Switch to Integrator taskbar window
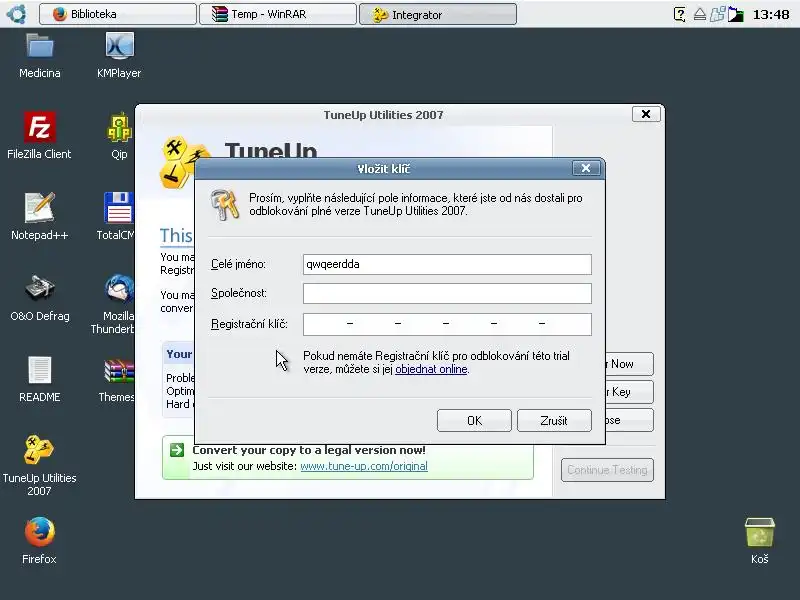 (438, 14)
